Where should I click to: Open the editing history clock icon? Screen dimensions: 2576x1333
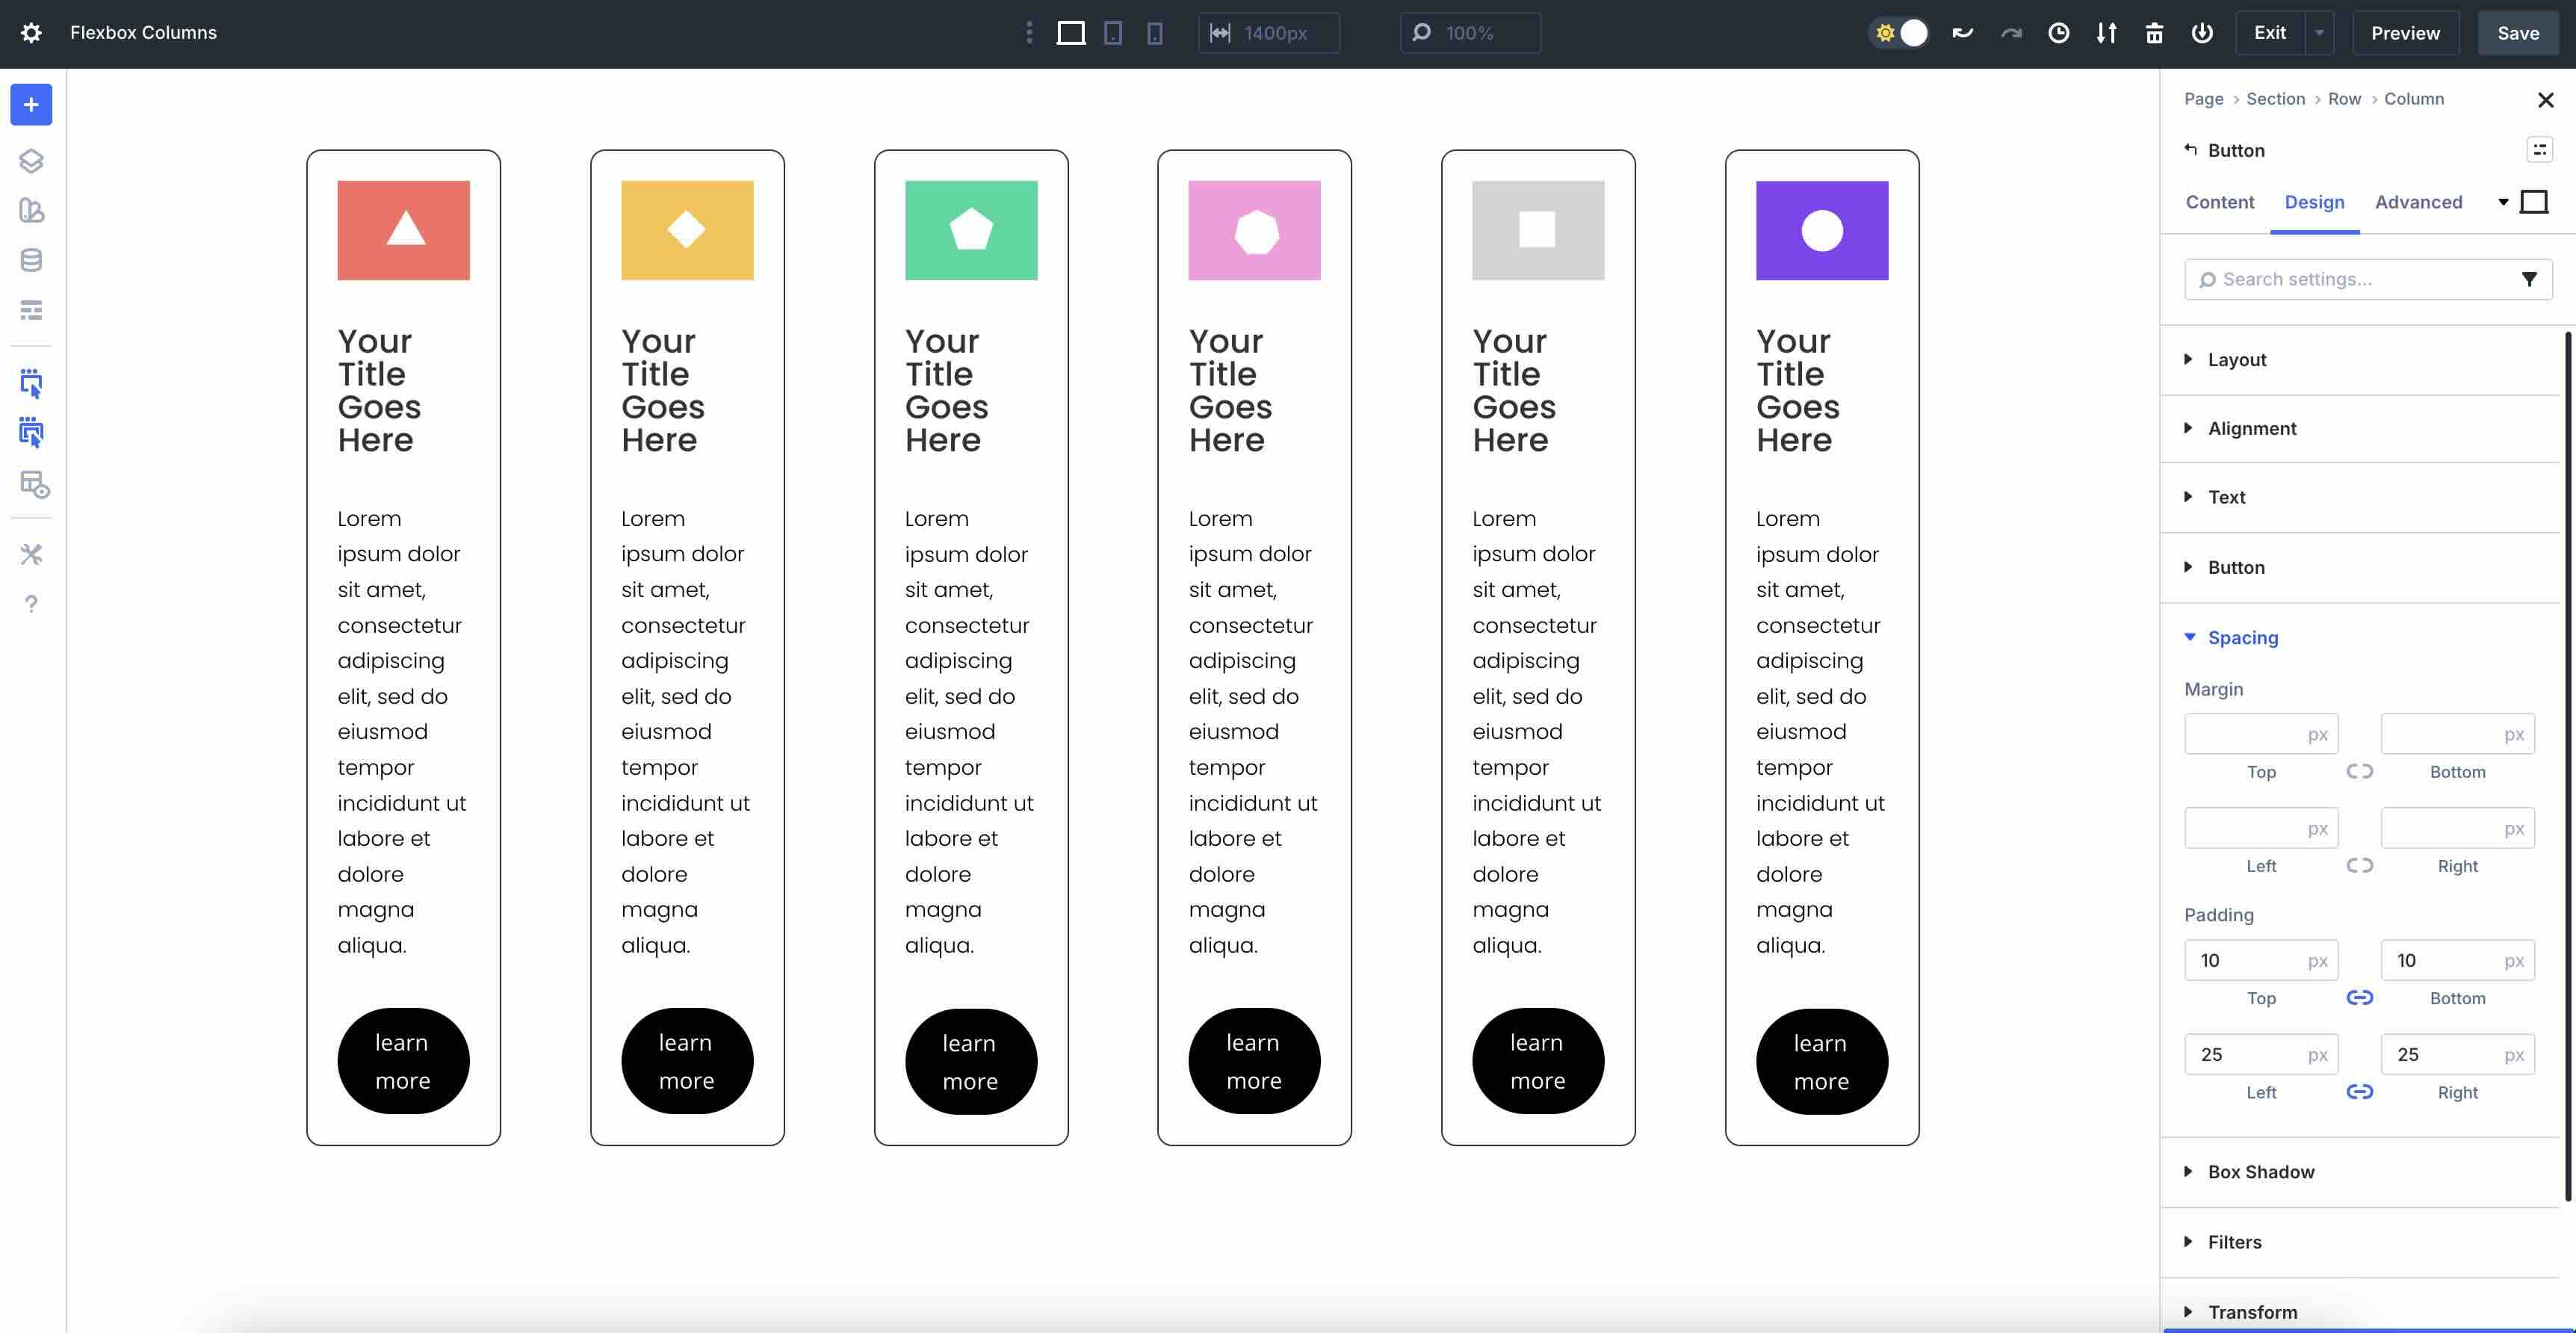pyautogui.click(x=2058, y=33)
